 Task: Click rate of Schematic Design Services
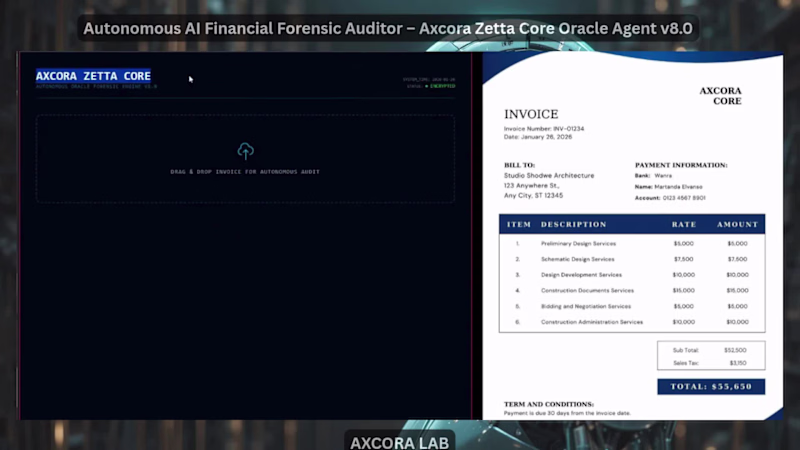pyautogui.click(x=684, y=259)
